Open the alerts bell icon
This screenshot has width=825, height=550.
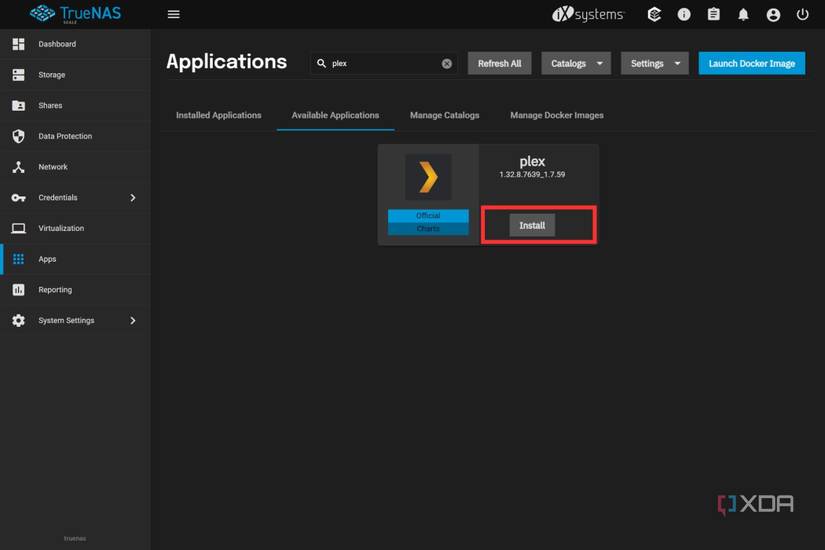click(743, 14)
